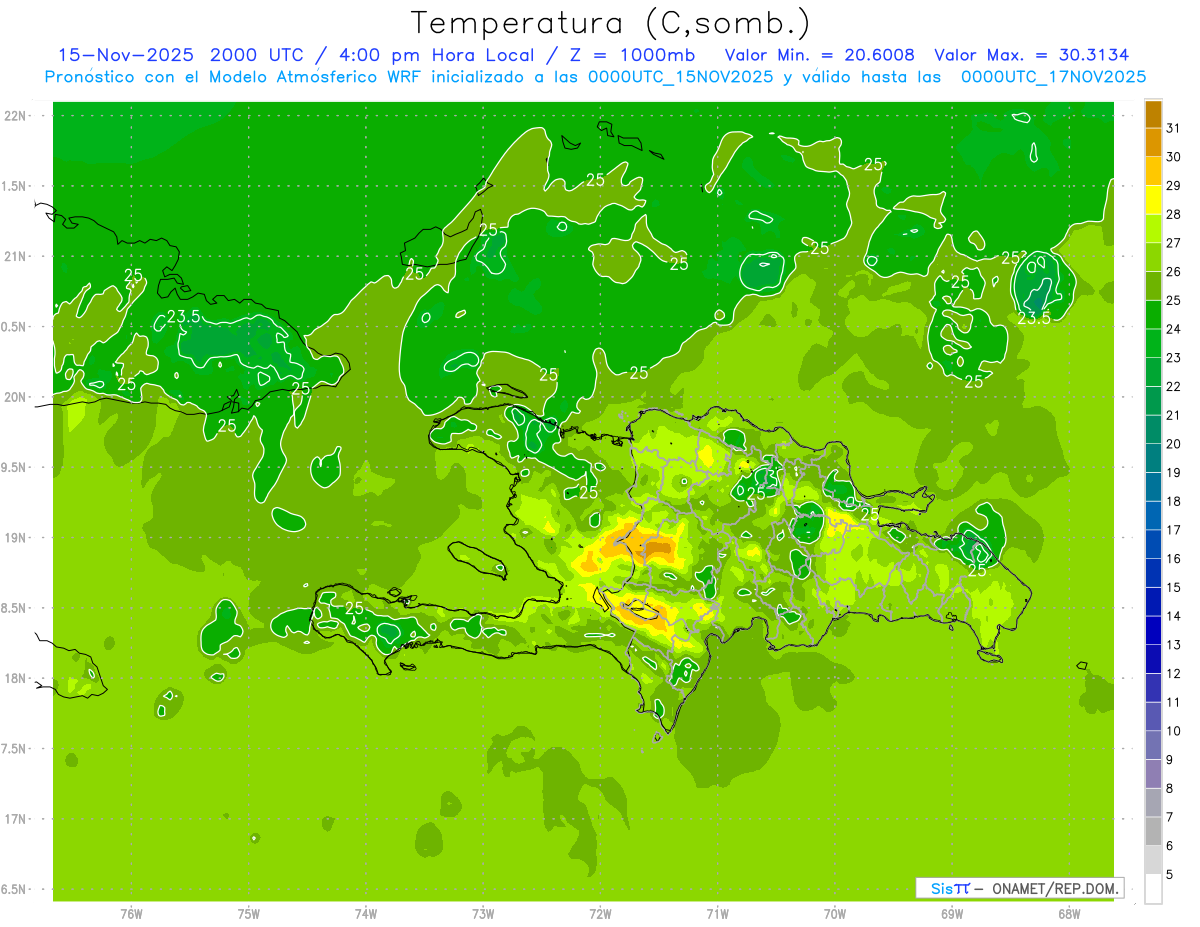
Task: Click the orange swatch between 30 and 31
Action: pos(1153,142)
